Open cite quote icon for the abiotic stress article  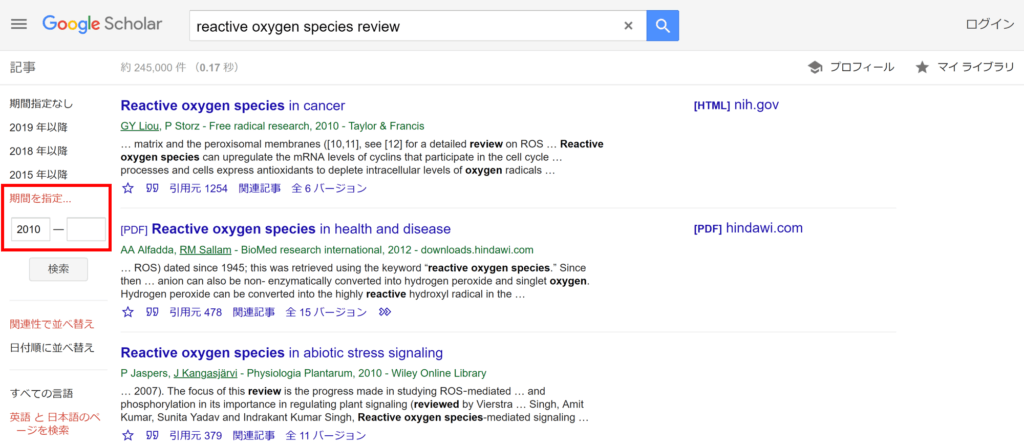[152, 436]
